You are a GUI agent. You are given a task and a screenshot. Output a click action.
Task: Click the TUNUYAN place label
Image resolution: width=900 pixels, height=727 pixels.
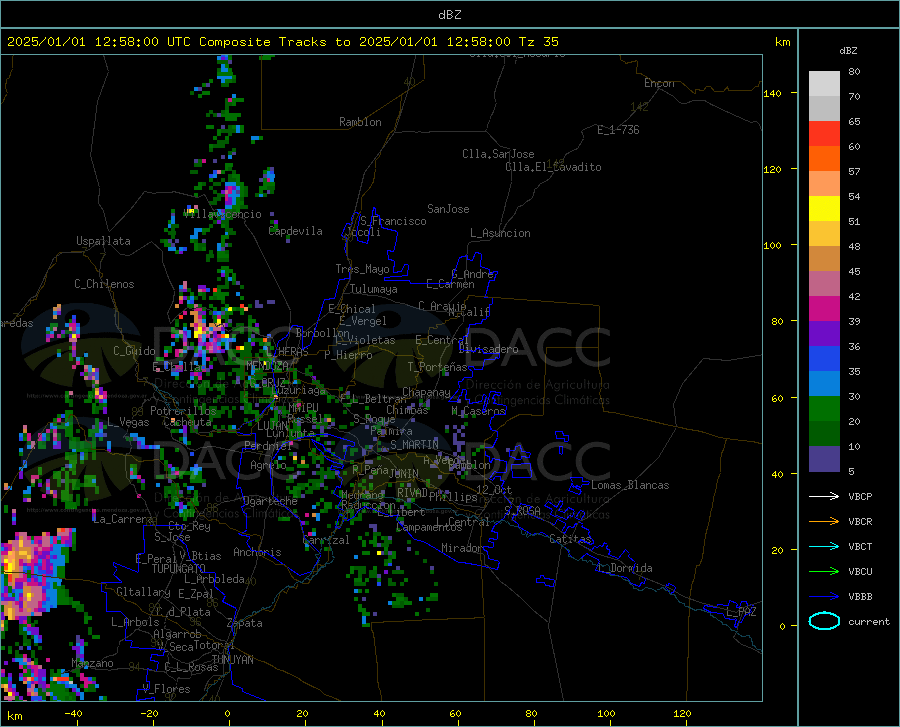click(x=232, y=659)
